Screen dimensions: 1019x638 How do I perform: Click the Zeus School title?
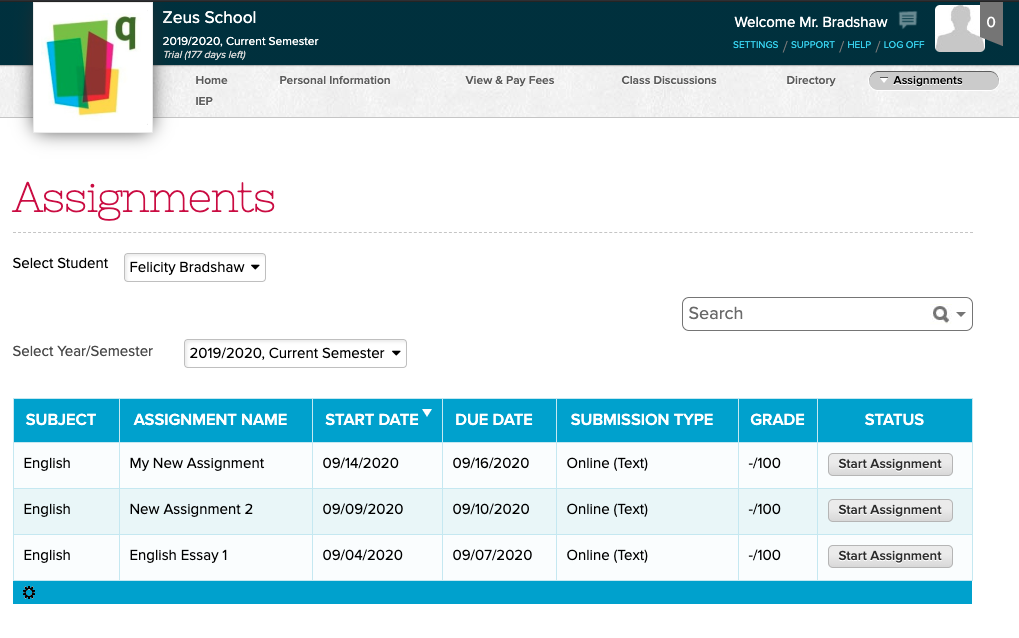coord(209,18)
